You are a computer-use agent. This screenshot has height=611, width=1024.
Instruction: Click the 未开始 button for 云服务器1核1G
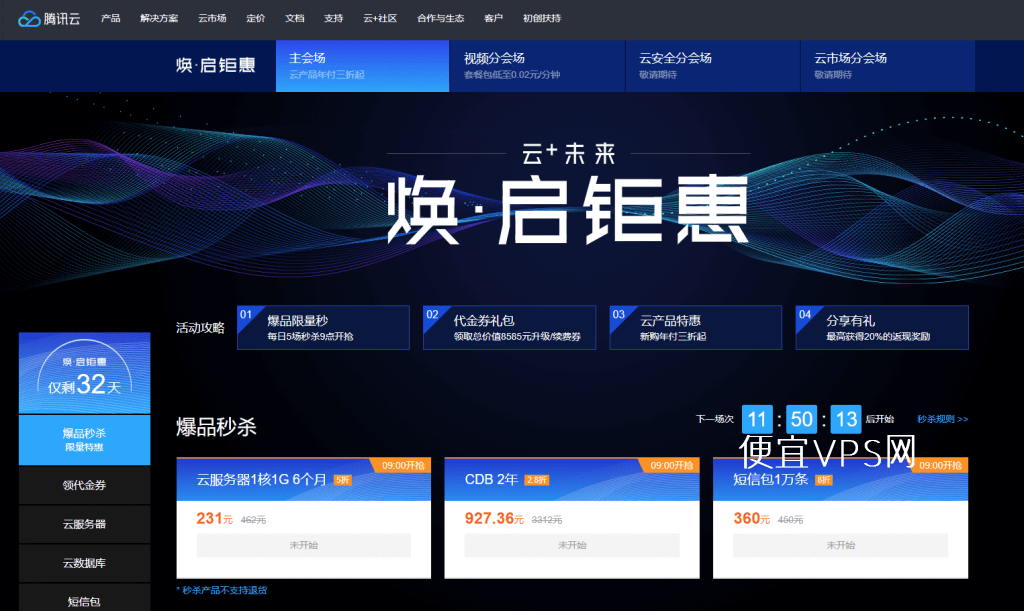tap(304, 545)
